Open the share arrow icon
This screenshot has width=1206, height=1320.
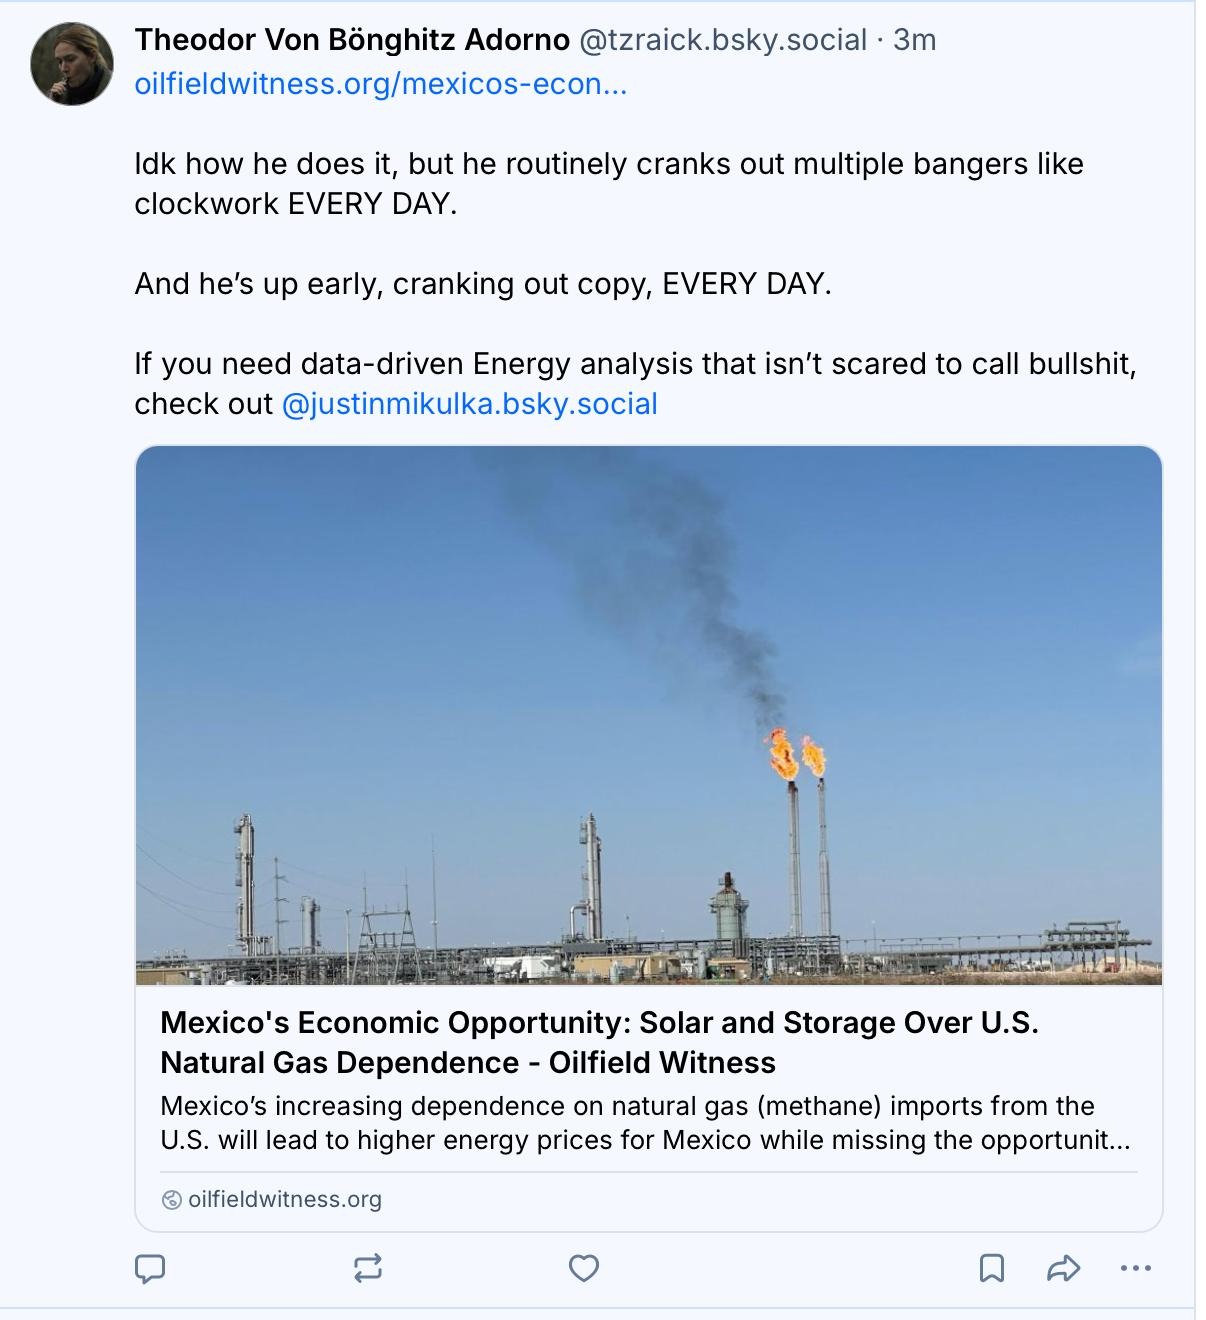coord(1063,1269)
